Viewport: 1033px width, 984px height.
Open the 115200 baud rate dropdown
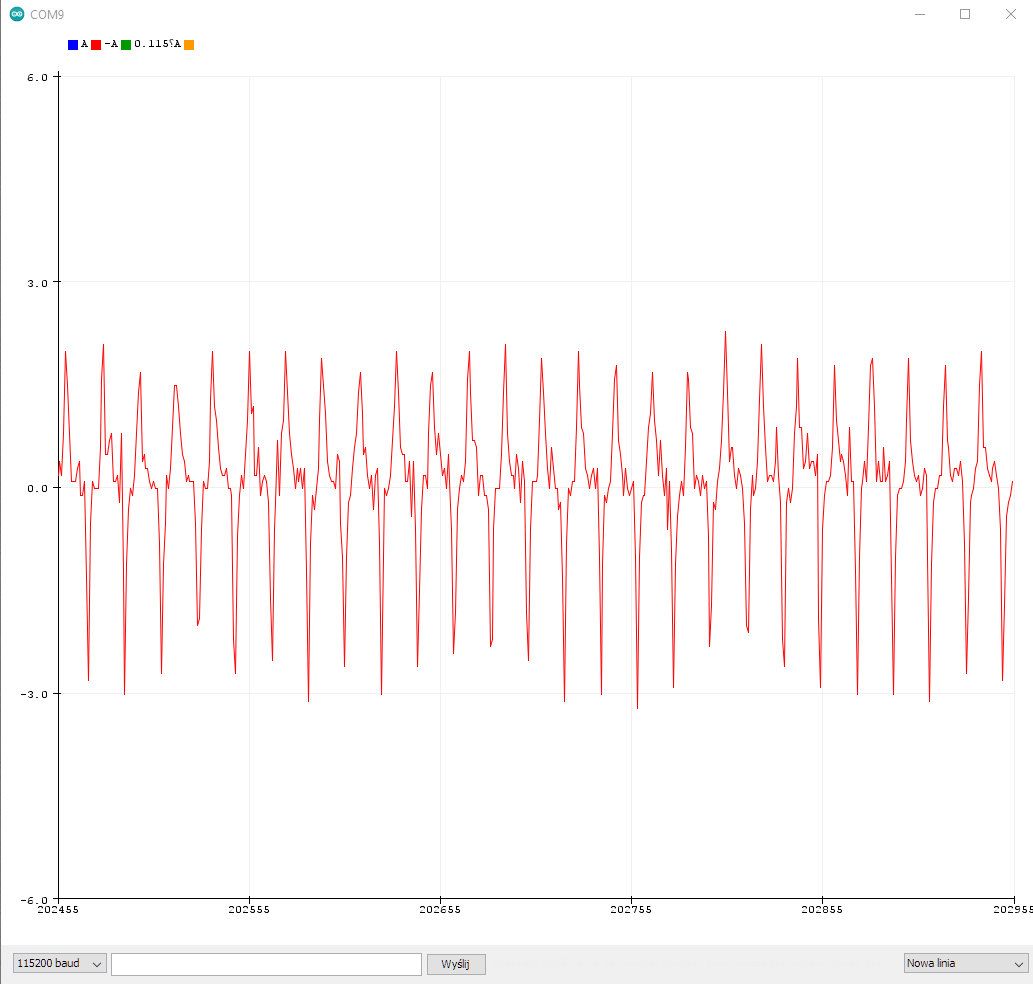(x=59, y=964)
